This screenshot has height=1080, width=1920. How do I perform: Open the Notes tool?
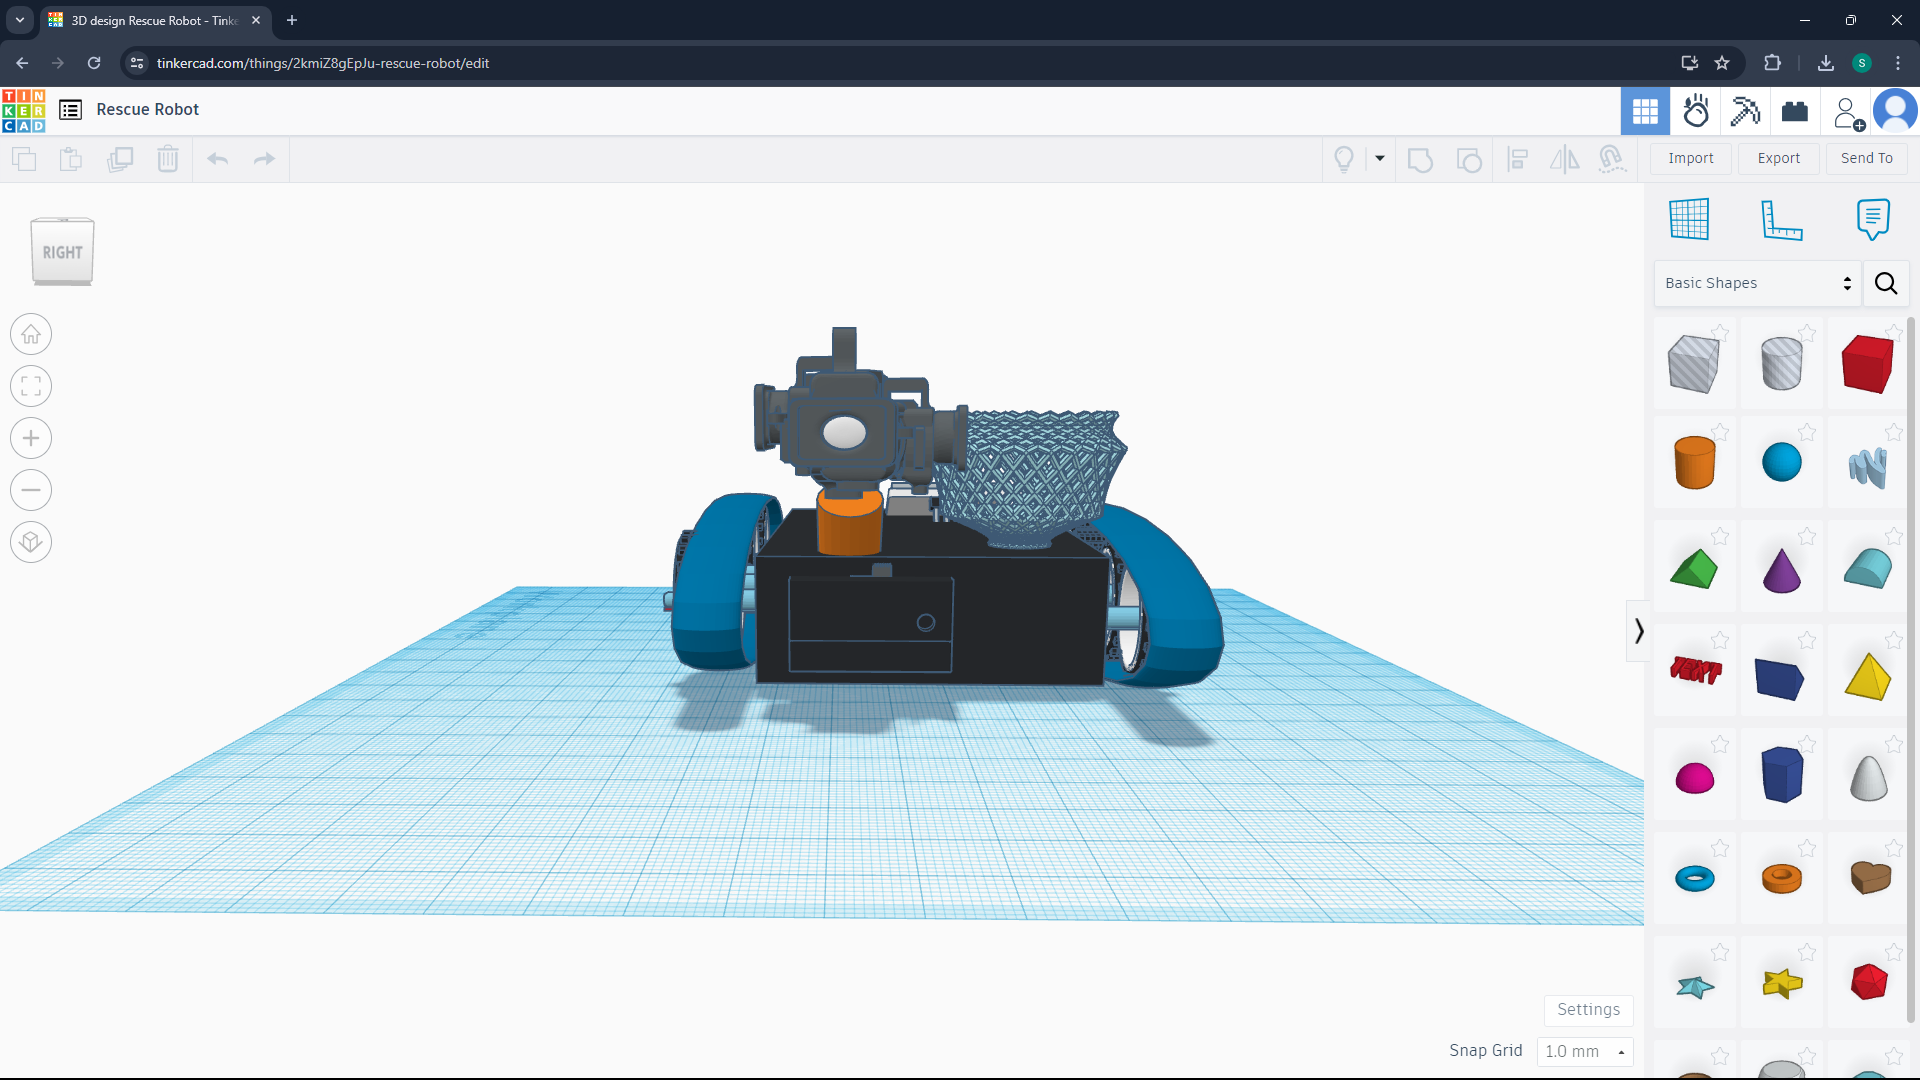pos(1872,219)
